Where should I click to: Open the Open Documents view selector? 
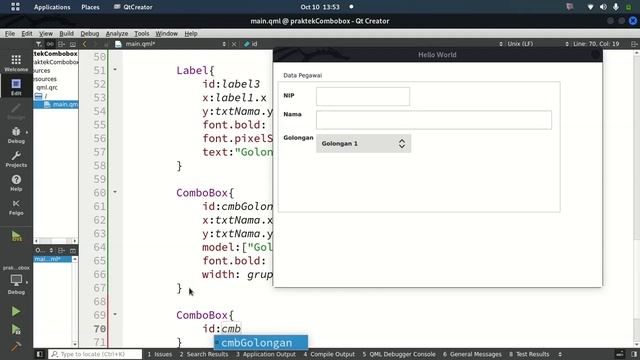pos(44,250)
